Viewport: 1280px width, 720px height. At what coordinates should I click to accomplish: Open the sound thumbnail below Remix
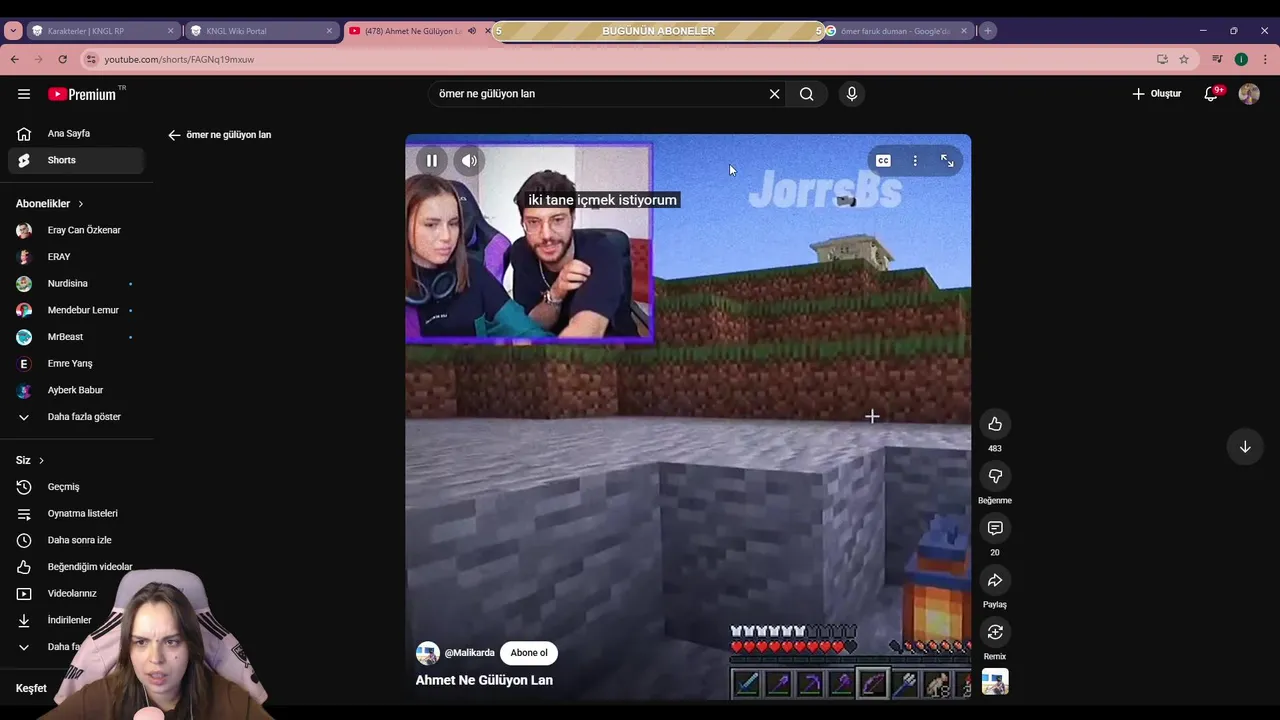(995, 682)
